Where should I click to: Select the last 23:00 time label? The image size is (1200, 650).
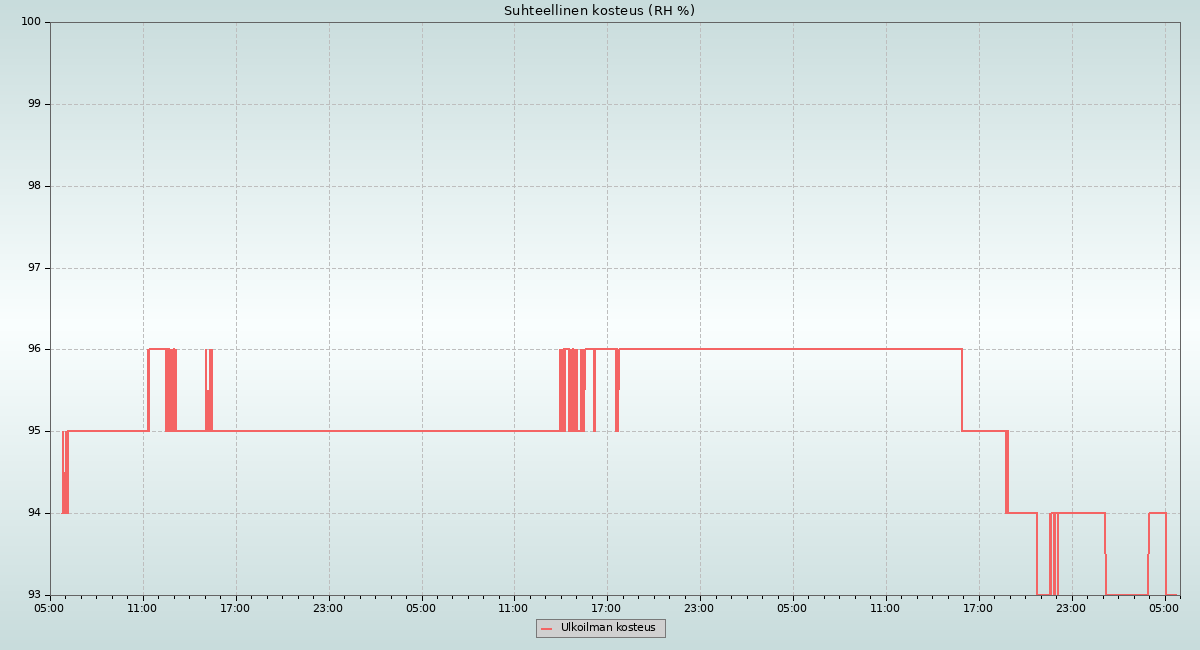point(1071,608)
